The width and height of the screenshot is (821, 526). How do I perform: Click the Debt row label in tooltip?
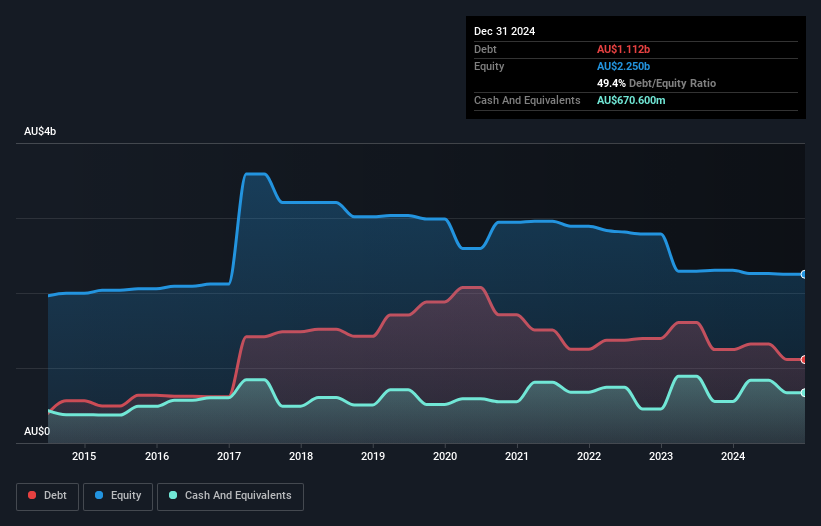coord(485,49)
